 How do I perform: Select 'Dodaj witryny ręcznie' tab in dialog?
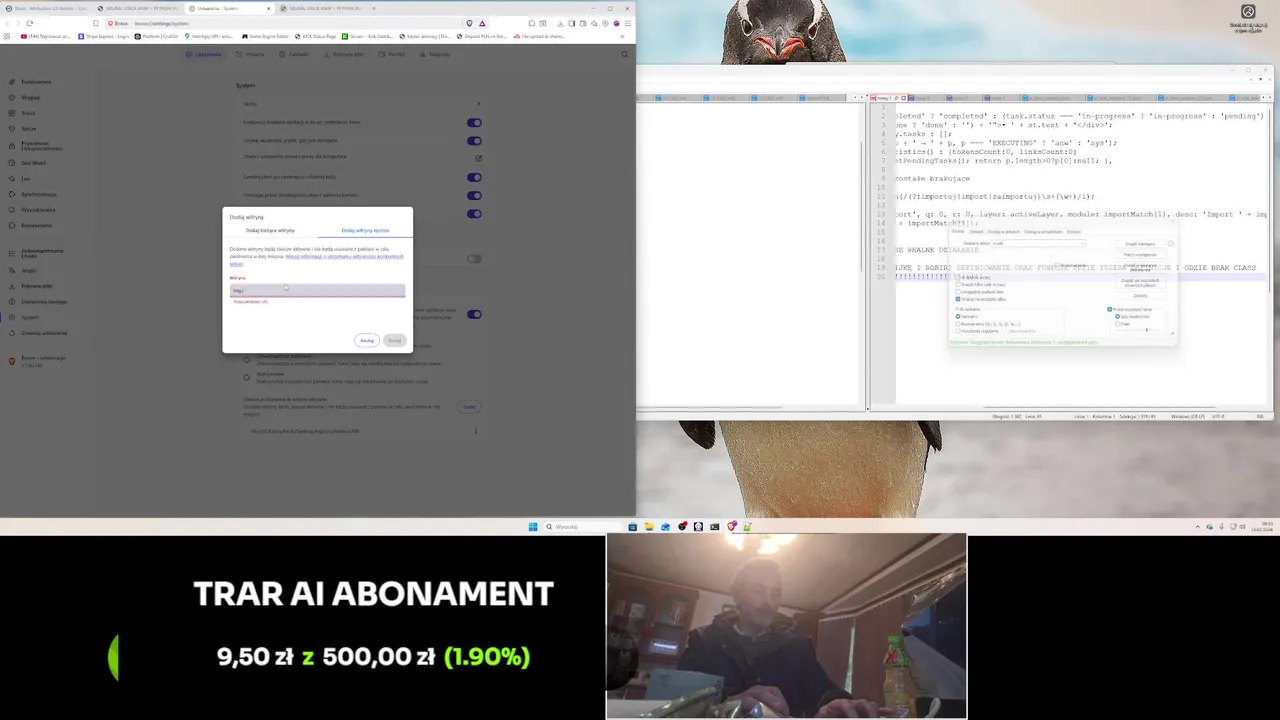click(365, 230)
